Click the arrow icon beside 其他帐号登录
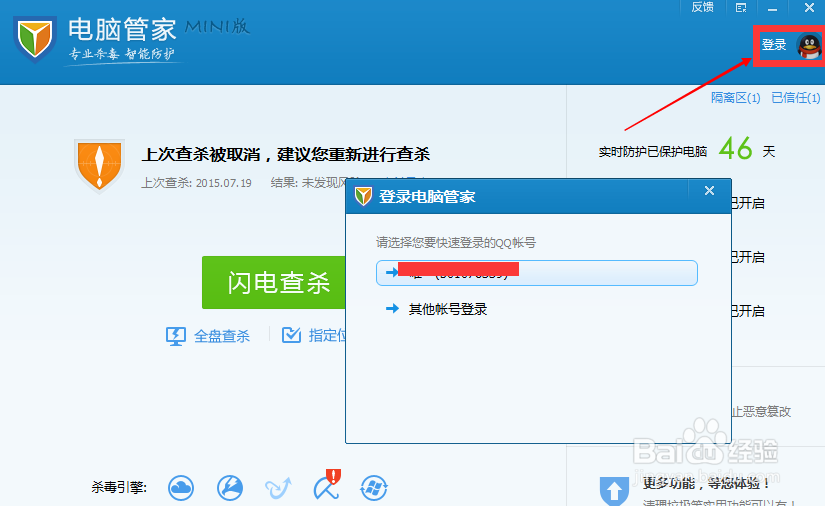The height and width of the screenshot is (506, 825). click(392, 309)
